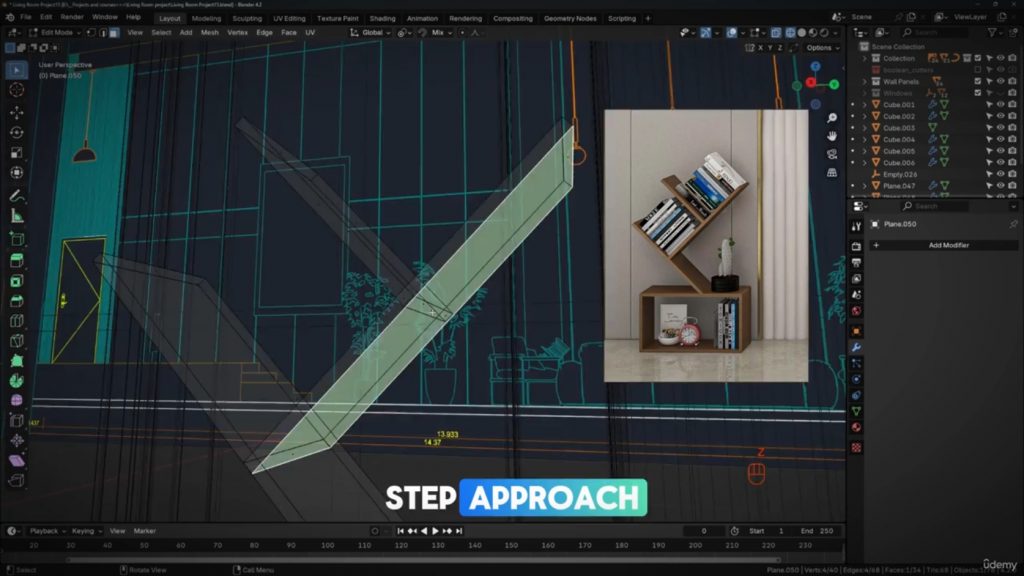Viewport: 1024px width, 576px height.
Task: Open the Playback dropdown in timeline
Action: tap(46, 531)
